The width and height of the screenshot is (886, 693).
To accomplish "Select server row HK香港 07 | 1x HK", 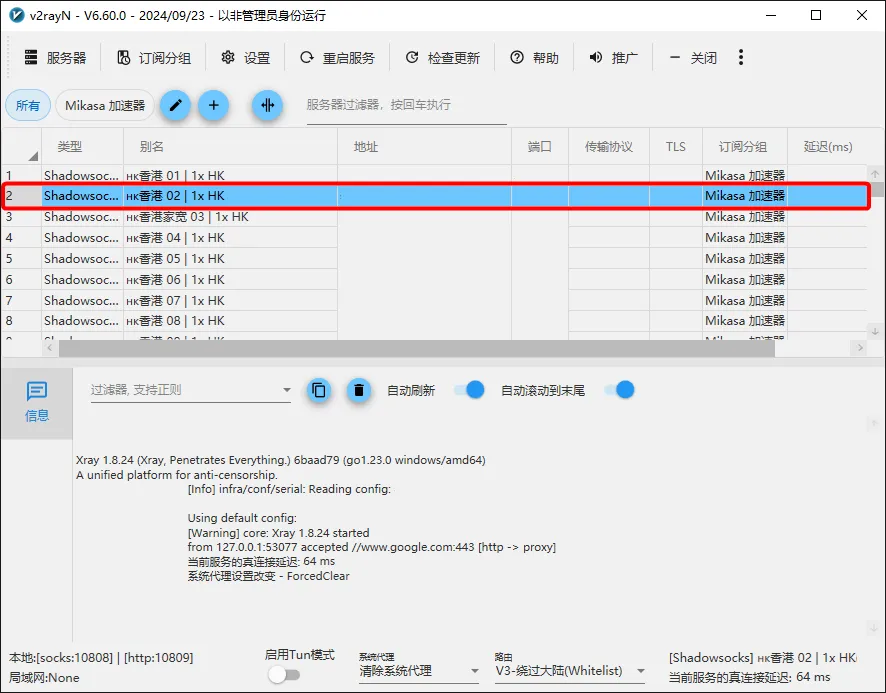I will [x=435, y=300].
